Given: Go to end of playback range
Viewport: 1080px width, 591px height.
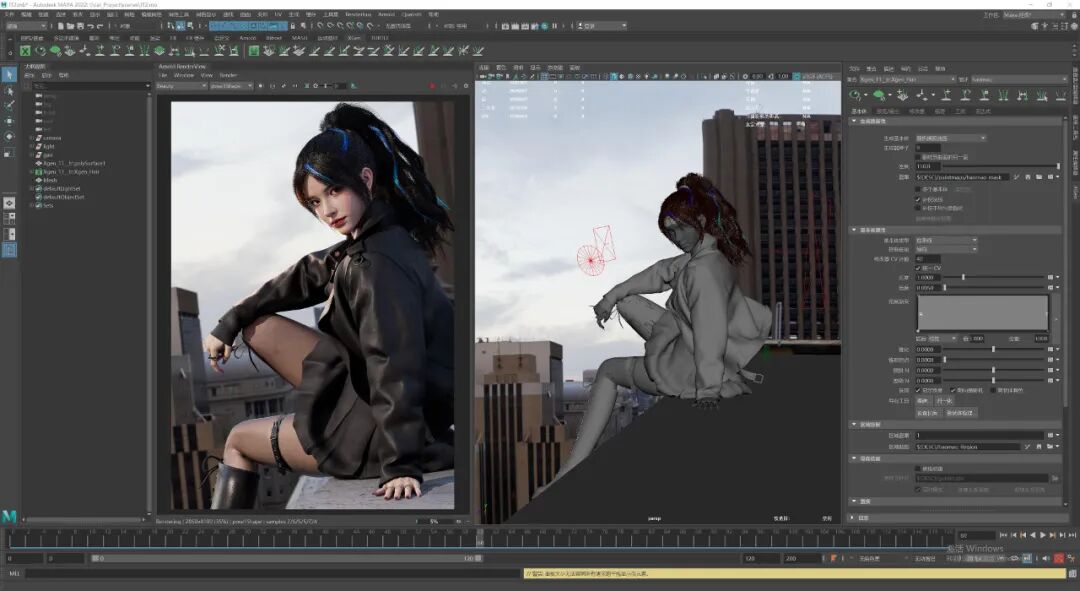Looking at the screenshot, I should 1072,535.
